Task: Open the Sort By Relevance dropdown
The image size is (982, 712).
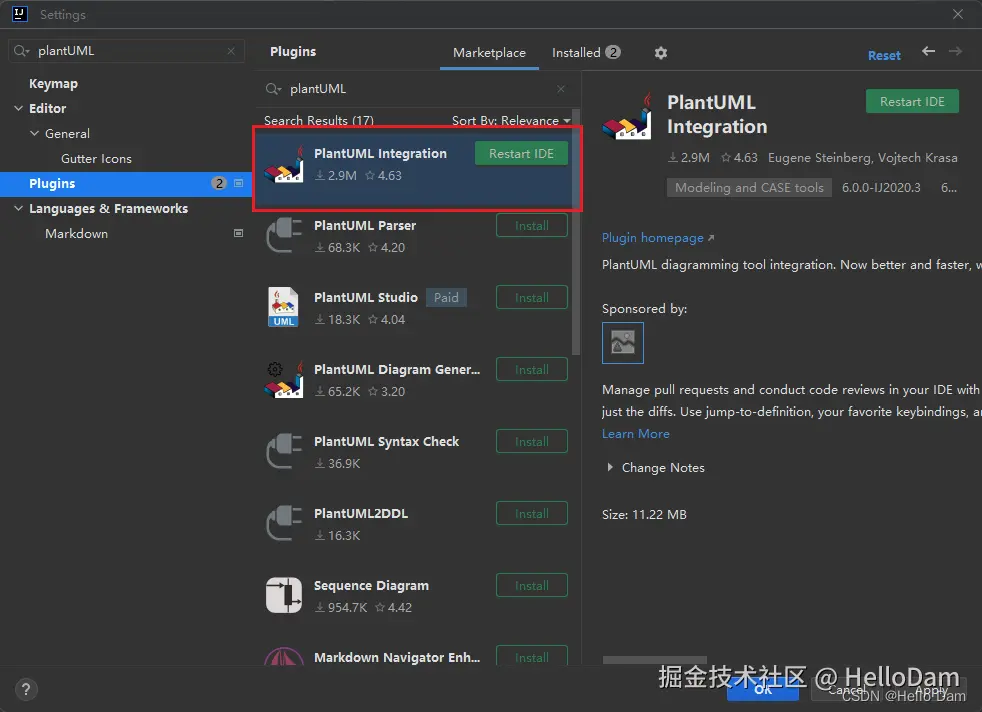Action: [x=511, y=120]
